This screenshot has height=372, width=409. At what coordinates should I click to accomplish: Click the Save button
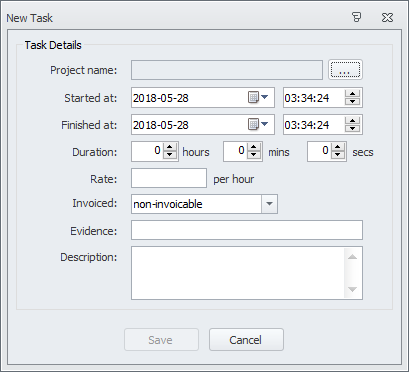pyautogui.click(x=161, y=340)
